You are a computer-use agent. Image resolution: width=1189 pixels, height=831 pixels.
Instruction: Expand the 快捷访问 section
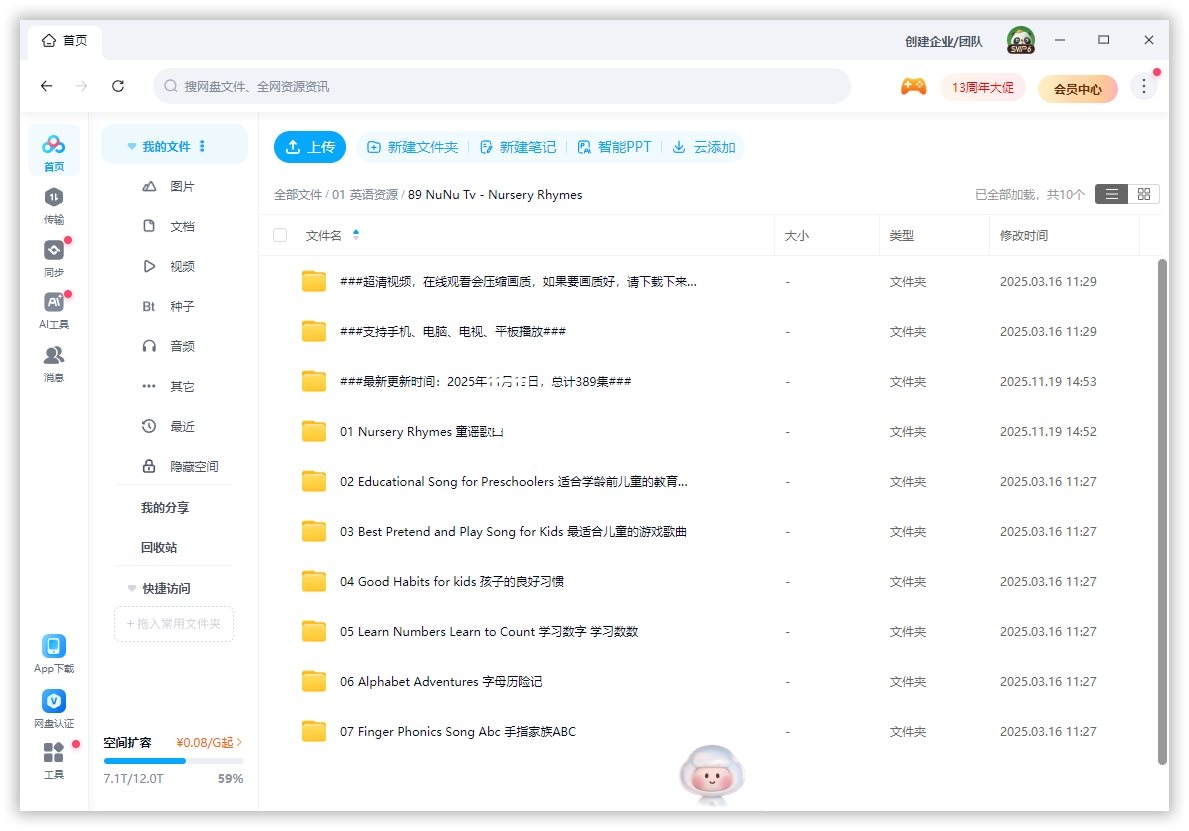[x=131, y=588]
